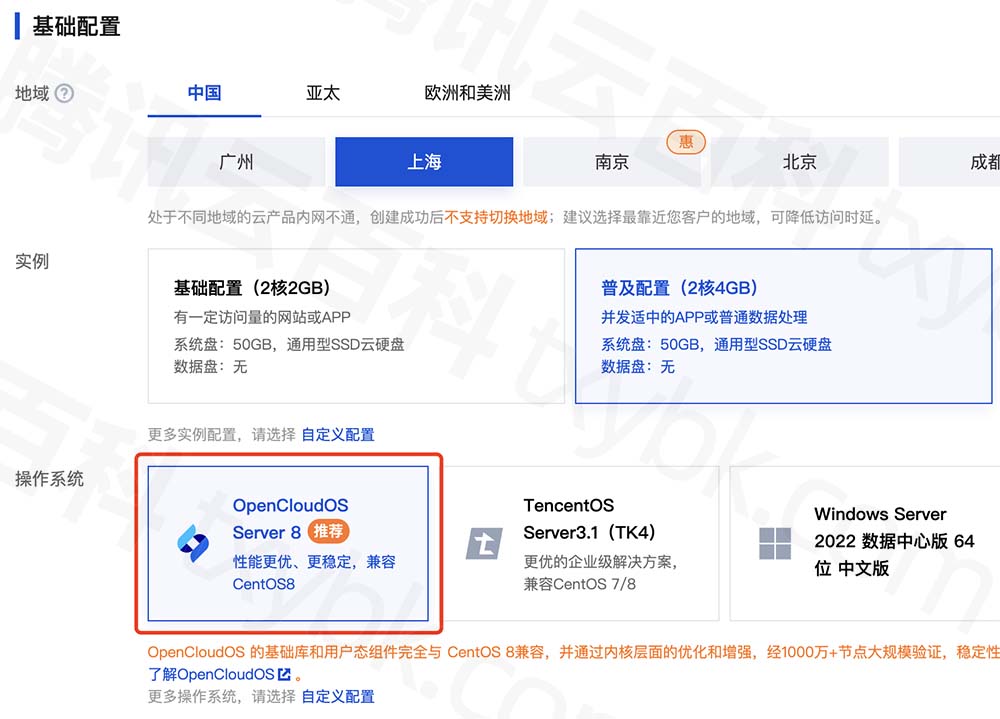Open the 欧洲和美洲 region tab

pos(467,93)
